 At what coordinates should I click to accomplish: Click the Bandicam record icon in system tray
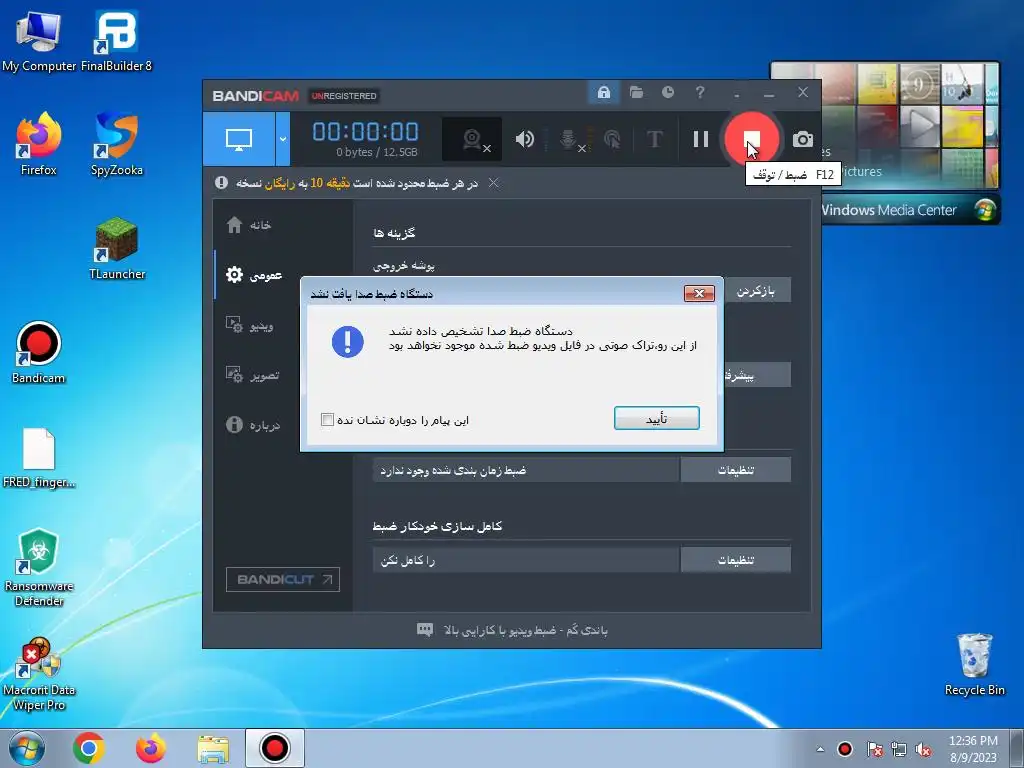[844, 749]
